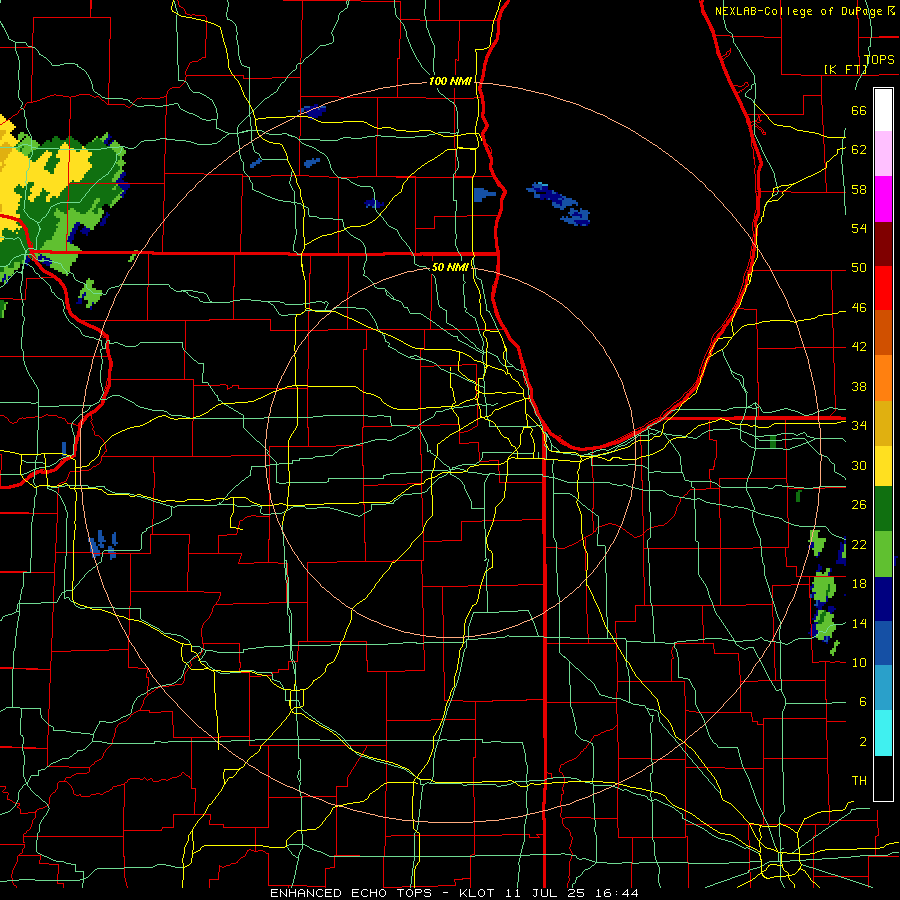The image size is (900, 900).
Task: Click the '26' legend value
Action: pyautogui.click(x=859, y=505)
